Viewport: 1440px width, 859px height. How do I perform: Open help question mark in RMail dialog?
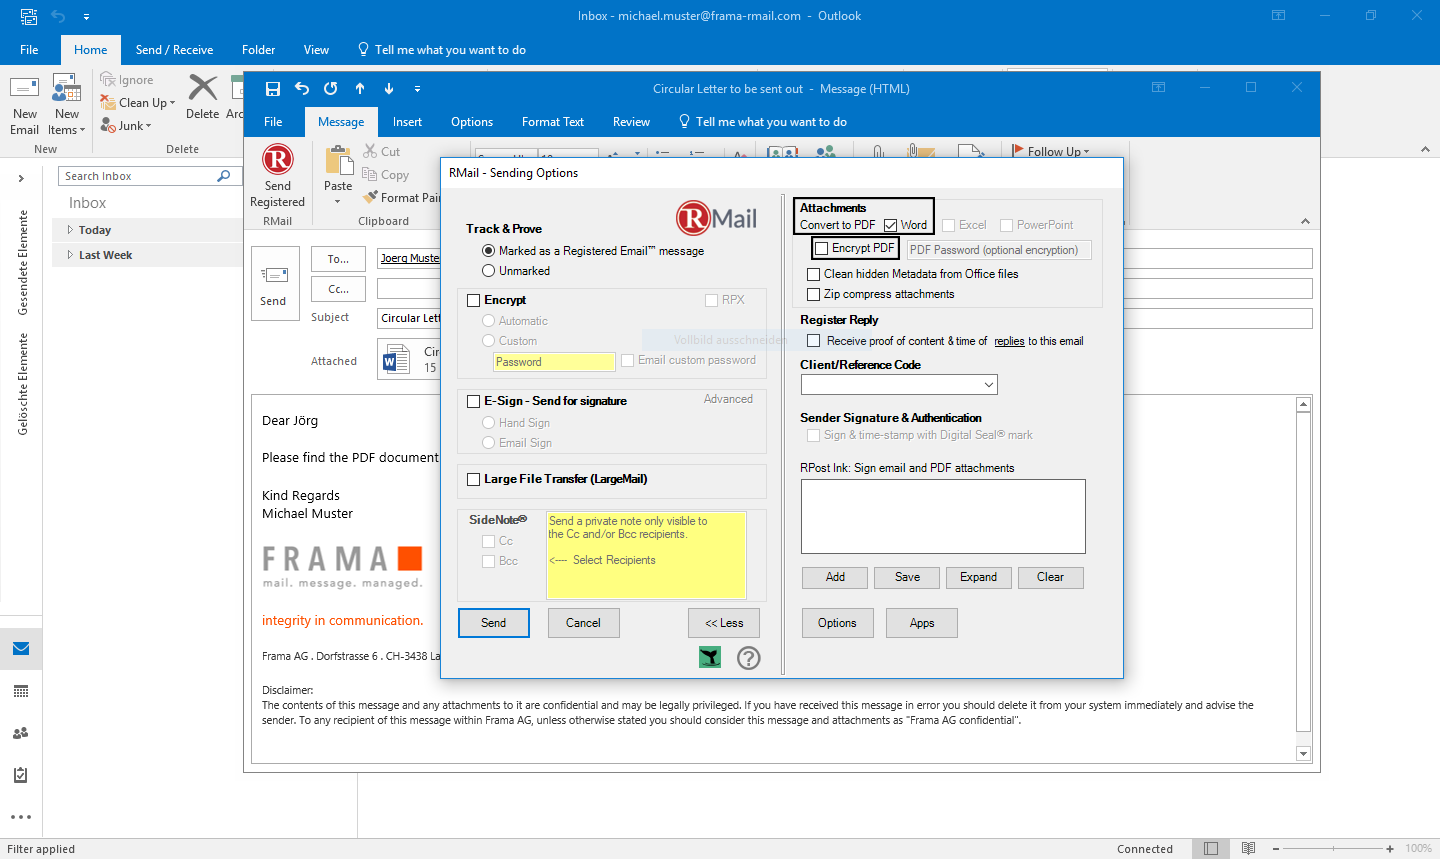(x=749, y=657)
